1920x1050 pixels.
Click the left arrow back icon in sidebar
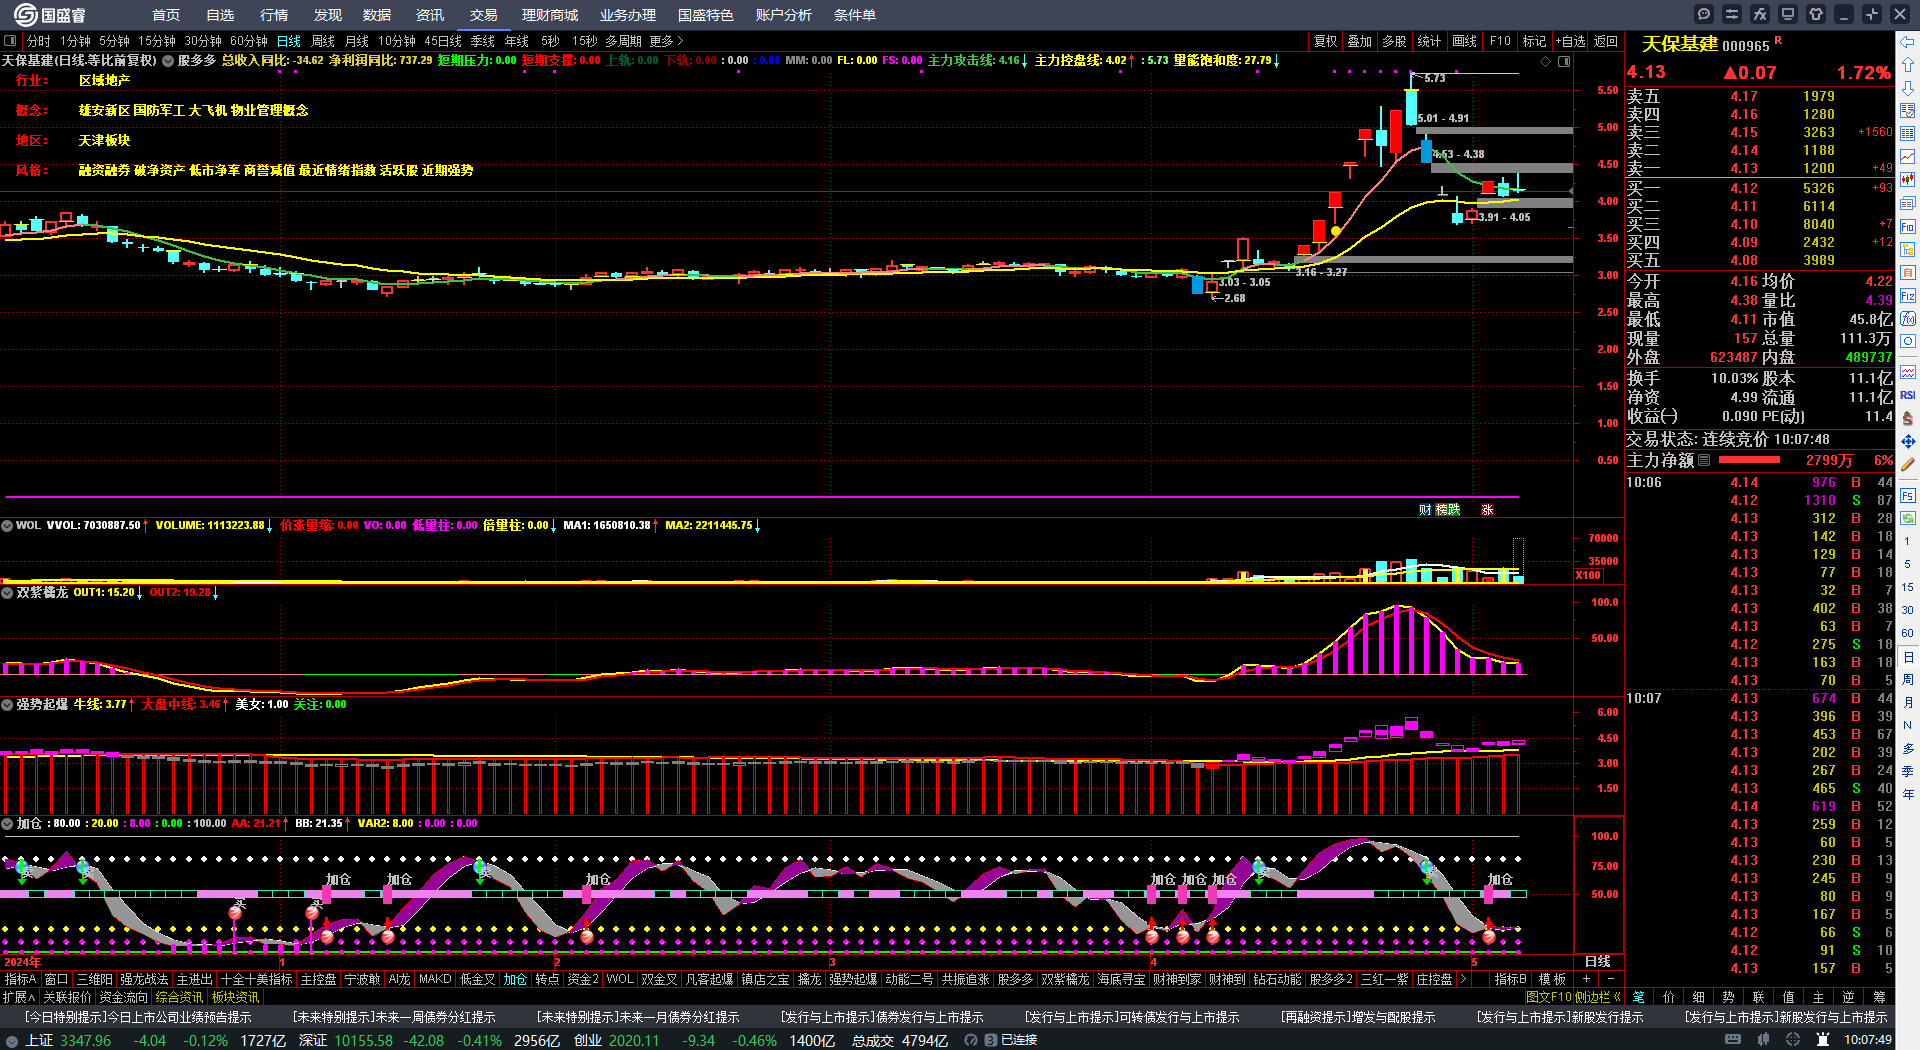click(x=1908, y=42)
